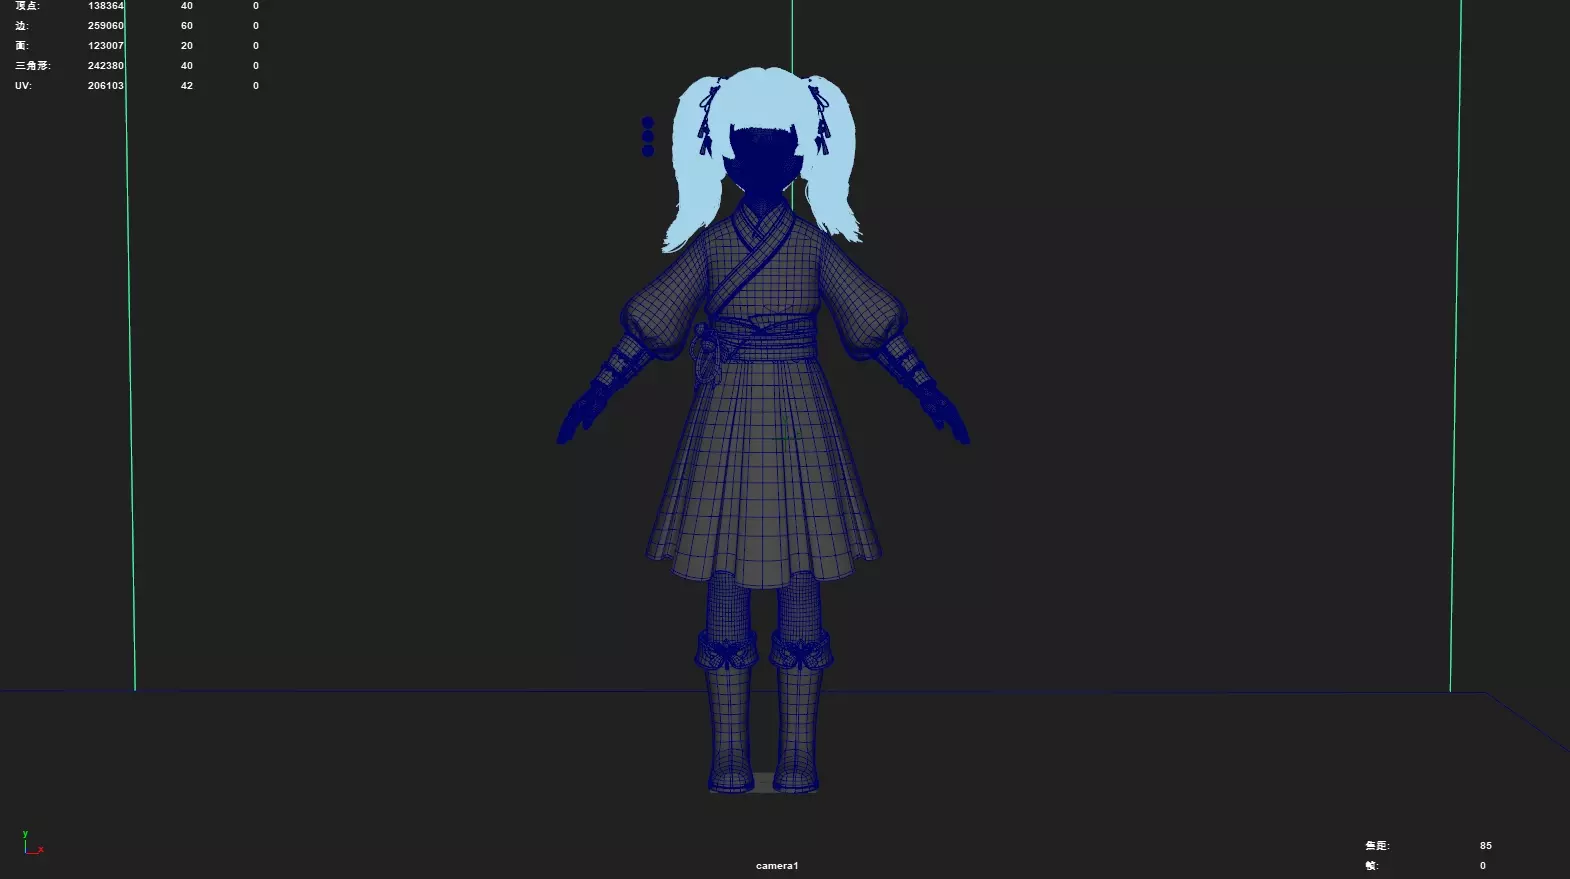
Task: Click the UV count 206103
Action: coord(106,86)
